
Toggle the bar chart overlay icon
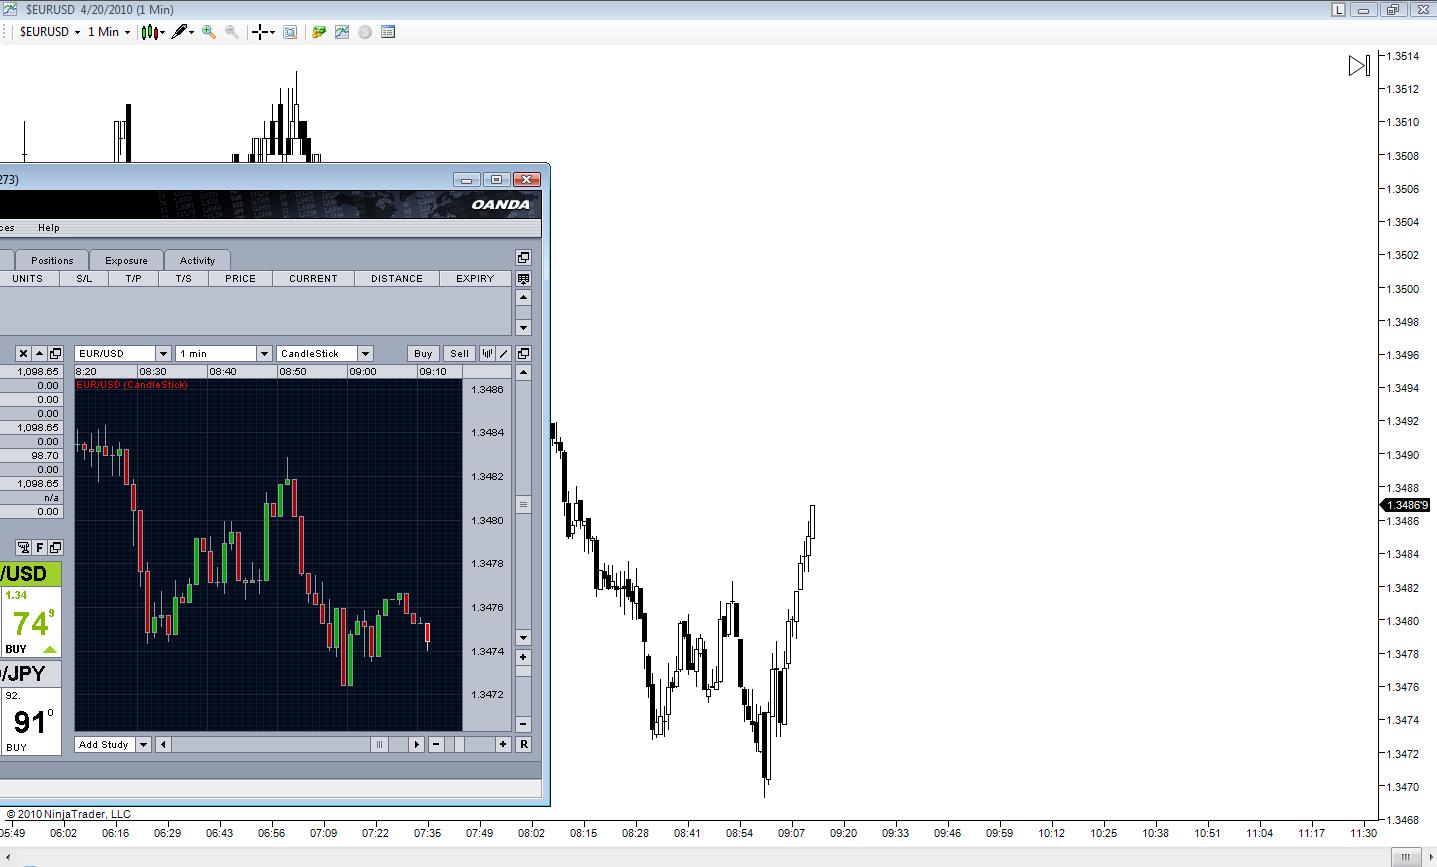click(x=488, y=353)
